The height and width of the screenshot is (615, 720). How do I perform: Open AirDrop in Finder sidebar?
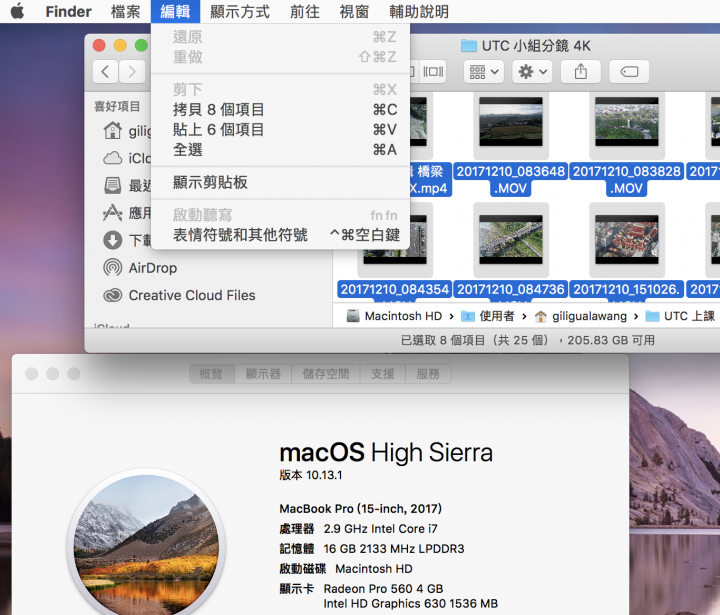[x=140, y=268]
